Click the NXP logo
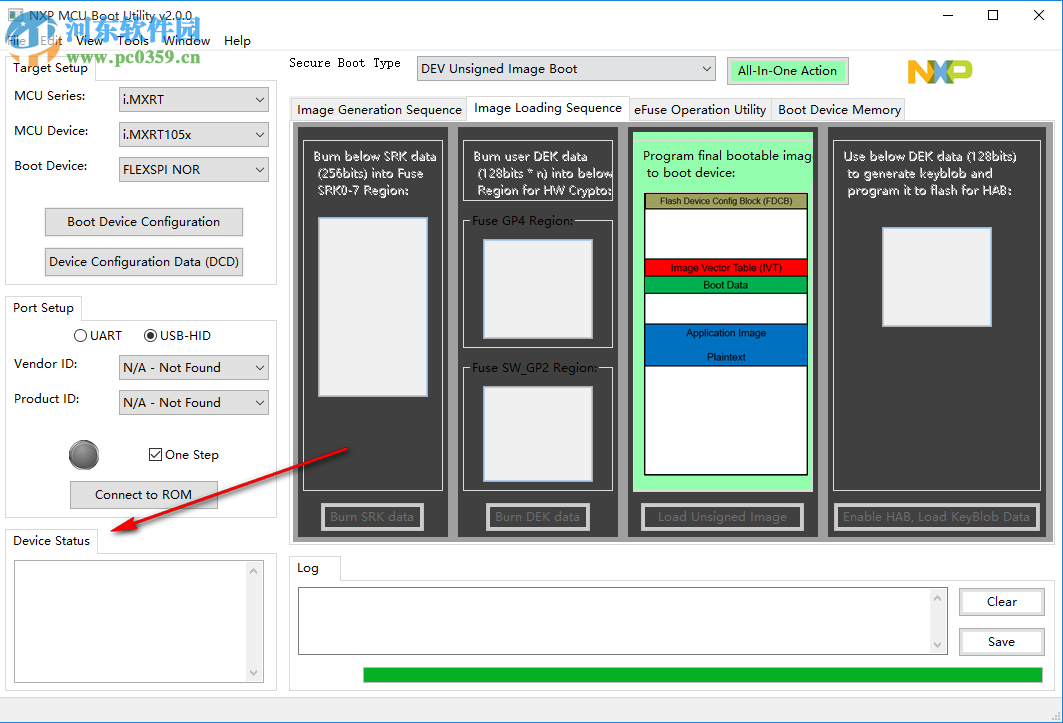This screenshot has height=723, width=1063. point(938,71)
